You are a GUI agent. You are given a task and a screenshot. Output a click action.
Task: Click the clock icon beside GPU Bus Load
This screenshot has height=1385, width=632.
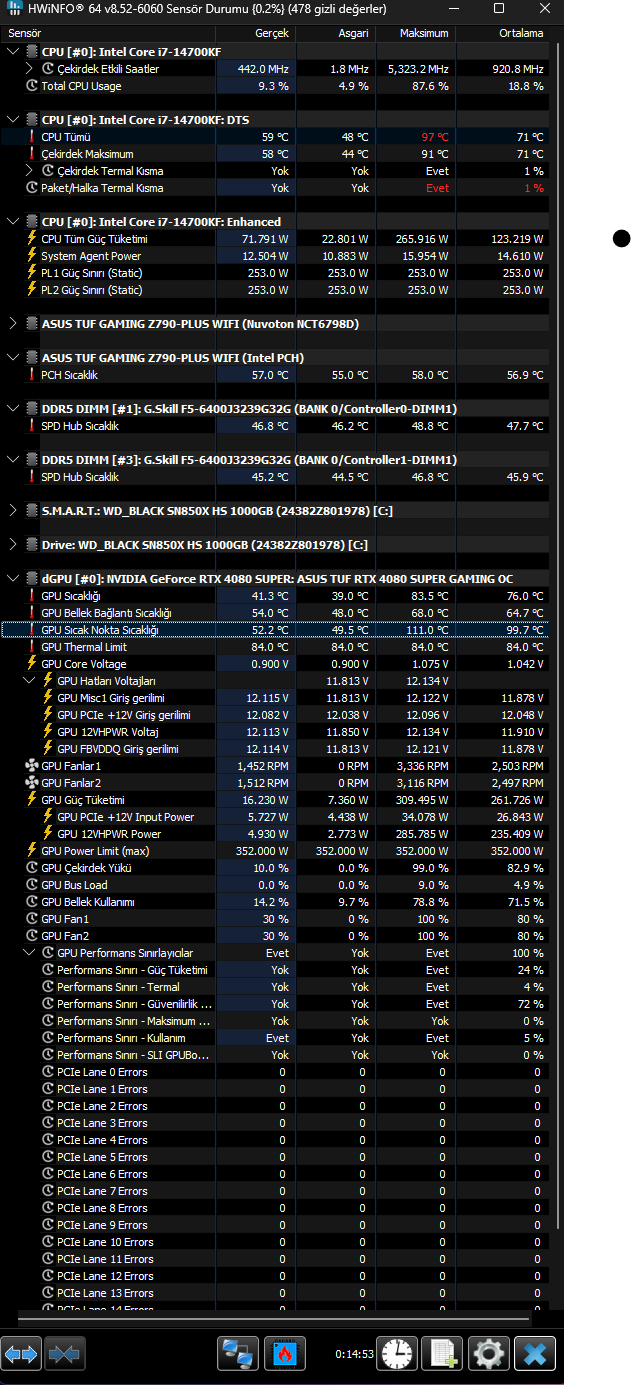pyautogui.click(x=32, y=885)
